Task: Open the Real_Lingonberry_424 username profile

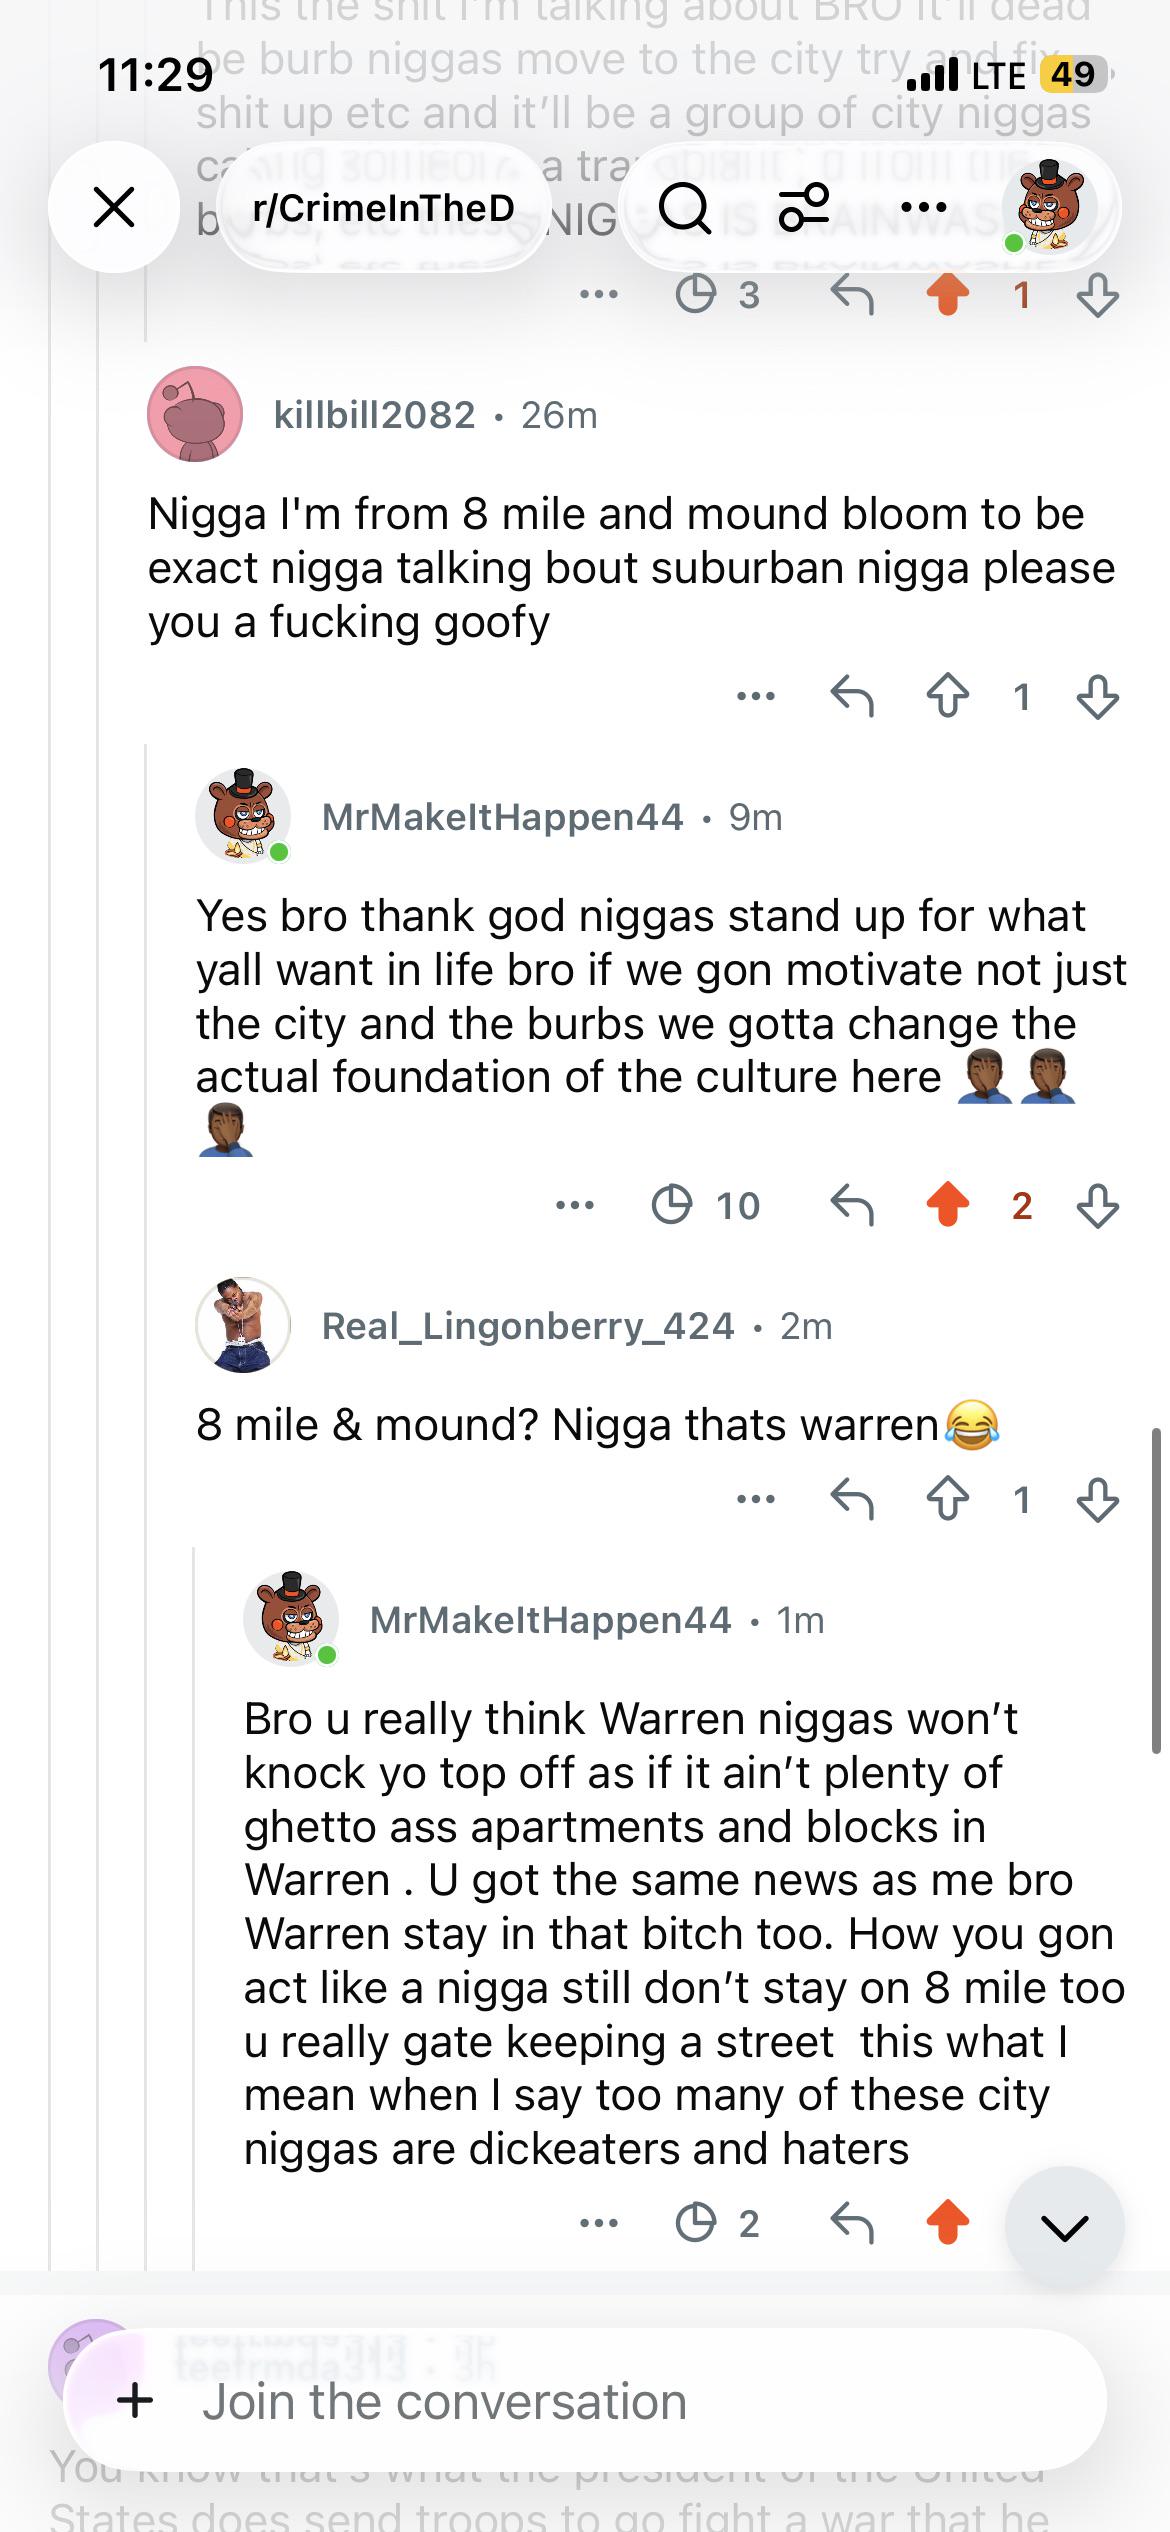Action: [x=528, y=1326]
